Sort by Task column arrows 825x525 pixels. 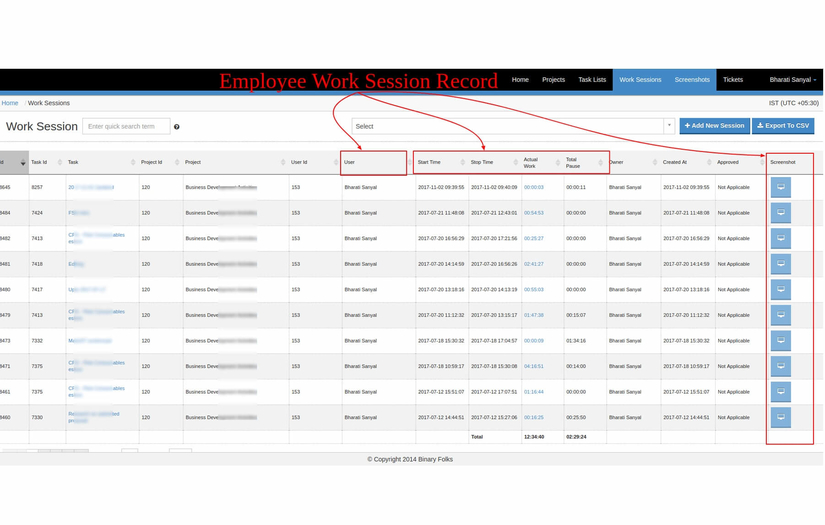click(x=133, y=163)
